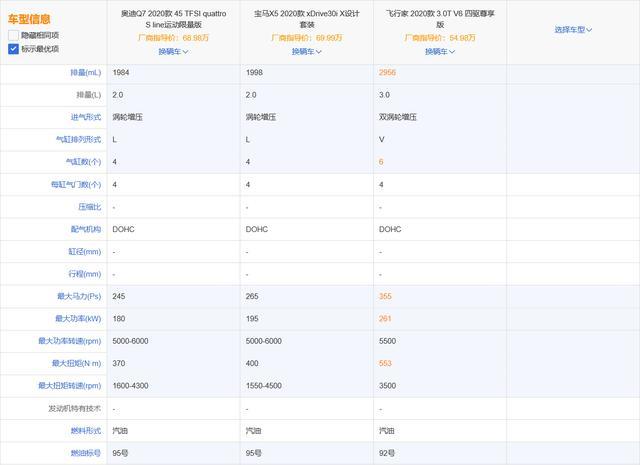Click the 最大功率转速(rpm) row label
Image resolution: width=640 pixels, height=465 pixels.
pyautogui.click(x=69, y=341)
